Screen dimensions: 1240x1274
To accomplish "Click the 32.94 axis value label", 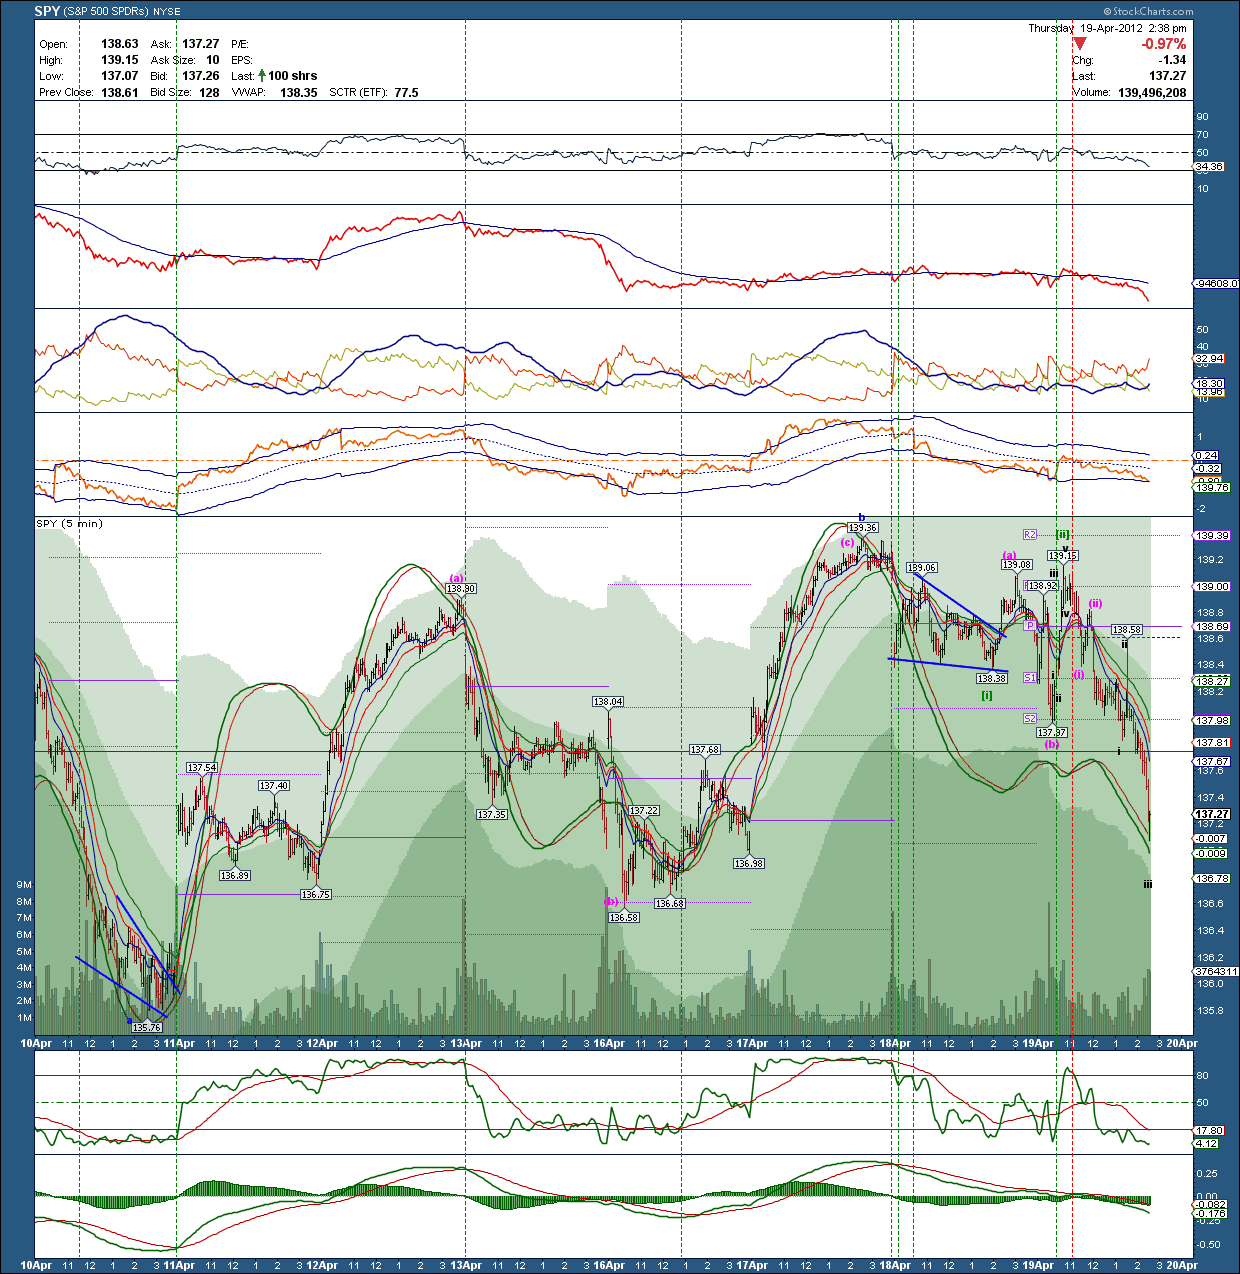I will coord(1209,358).
